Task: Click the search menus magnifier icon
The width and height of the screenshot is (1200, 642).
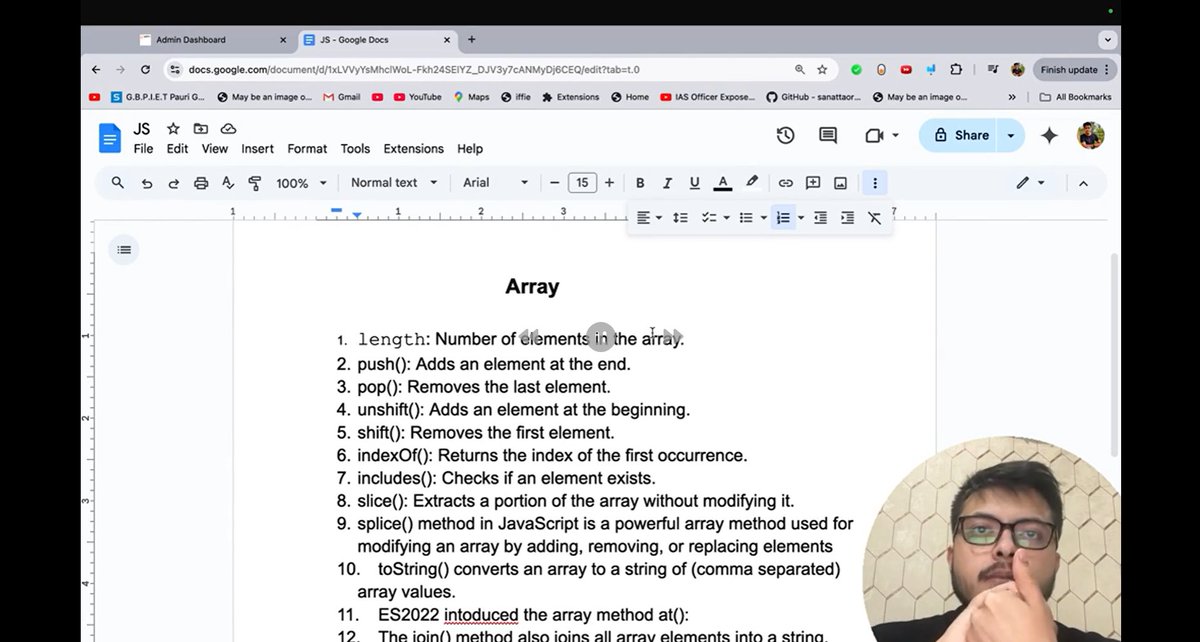Action: (118, 183)
